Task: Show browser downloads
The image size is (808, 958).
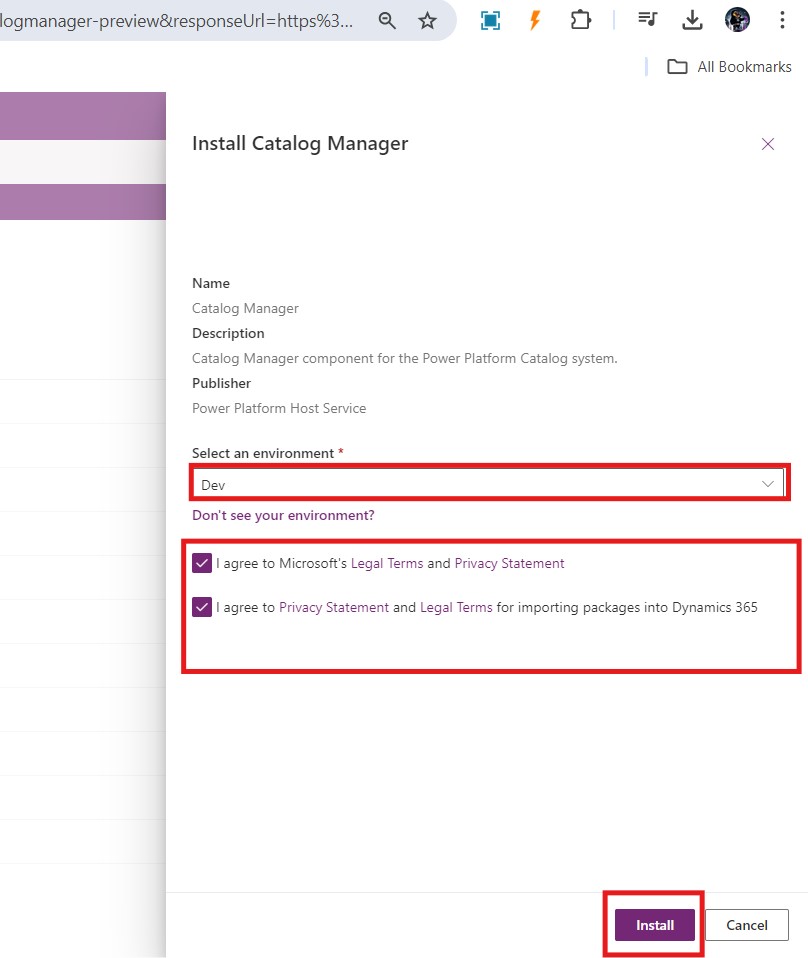Action: [692, 20]
